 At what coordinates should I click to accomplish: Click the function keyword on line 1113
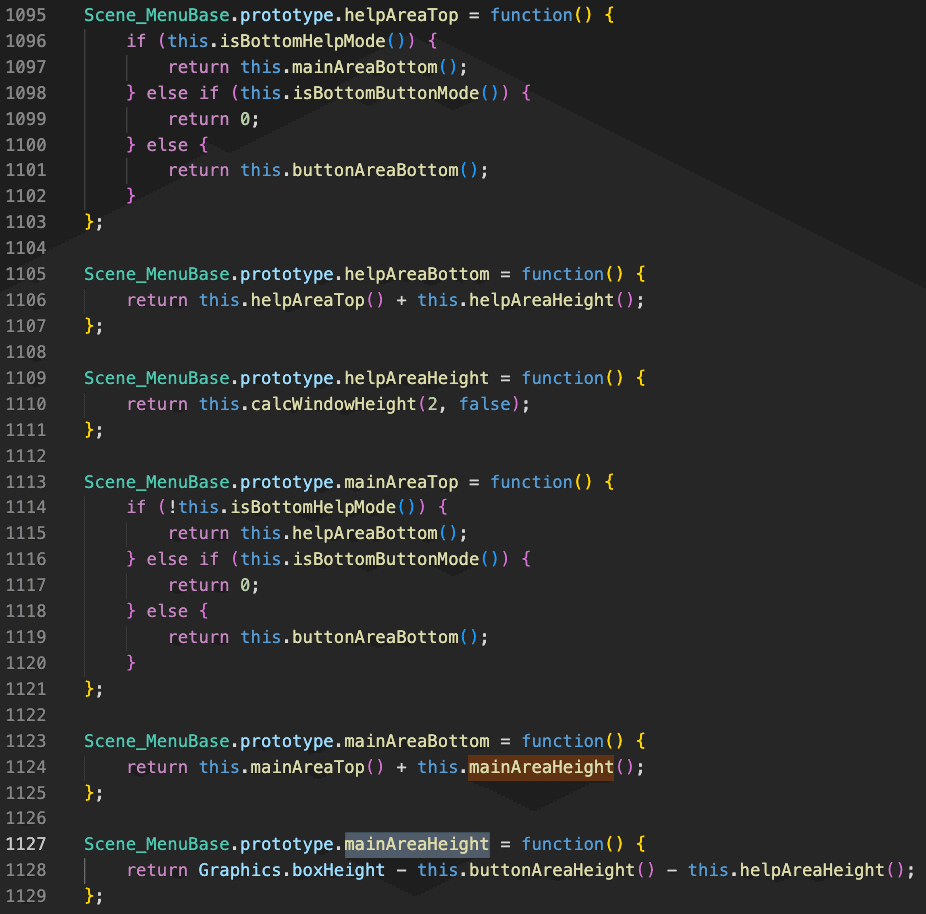(532, 482)
